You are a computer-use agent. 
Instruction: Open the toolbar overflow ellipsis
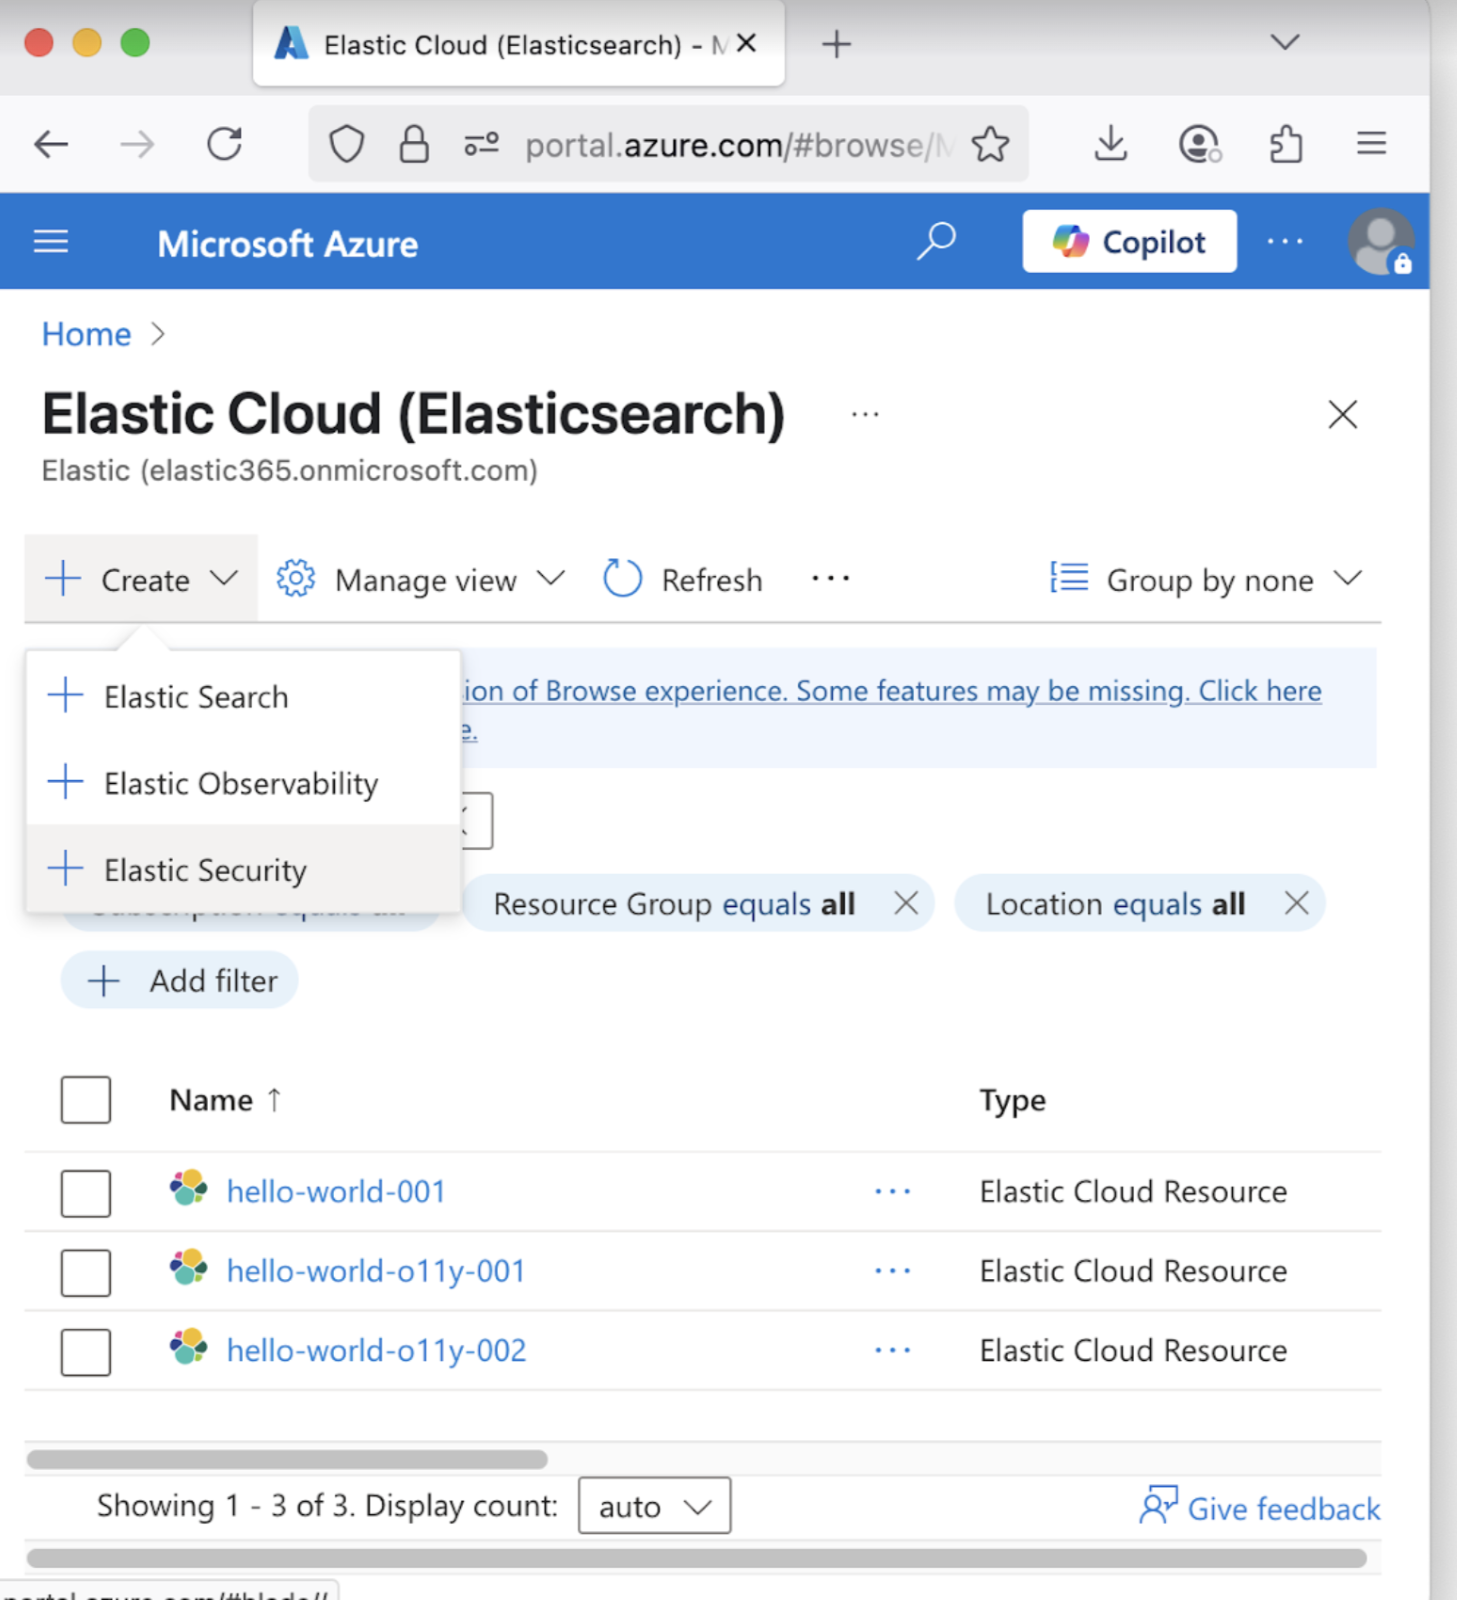coord(830,578)
